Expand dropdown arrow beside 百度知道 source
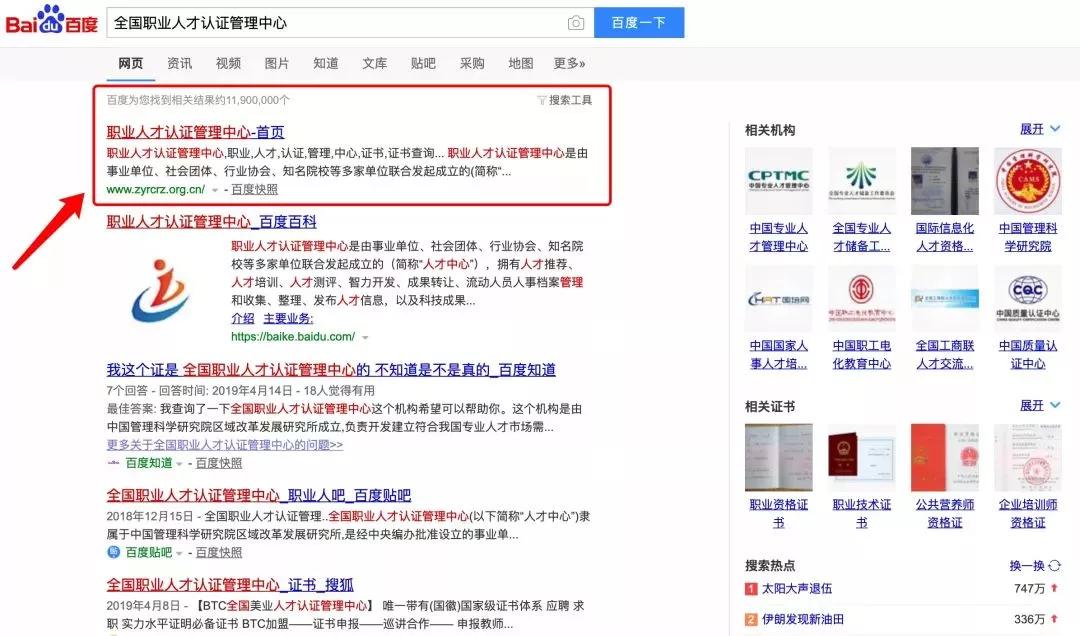 click(179, 464)
